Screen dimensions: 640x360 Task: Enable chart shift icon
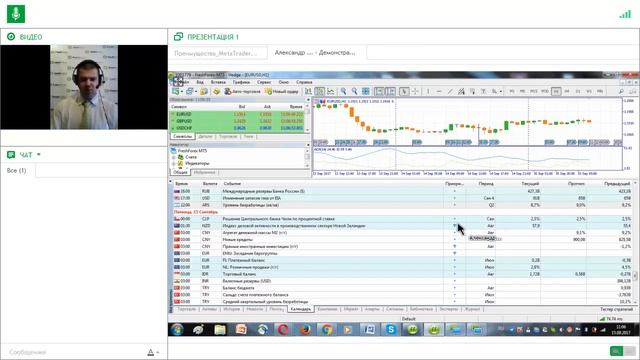[390, 91]
